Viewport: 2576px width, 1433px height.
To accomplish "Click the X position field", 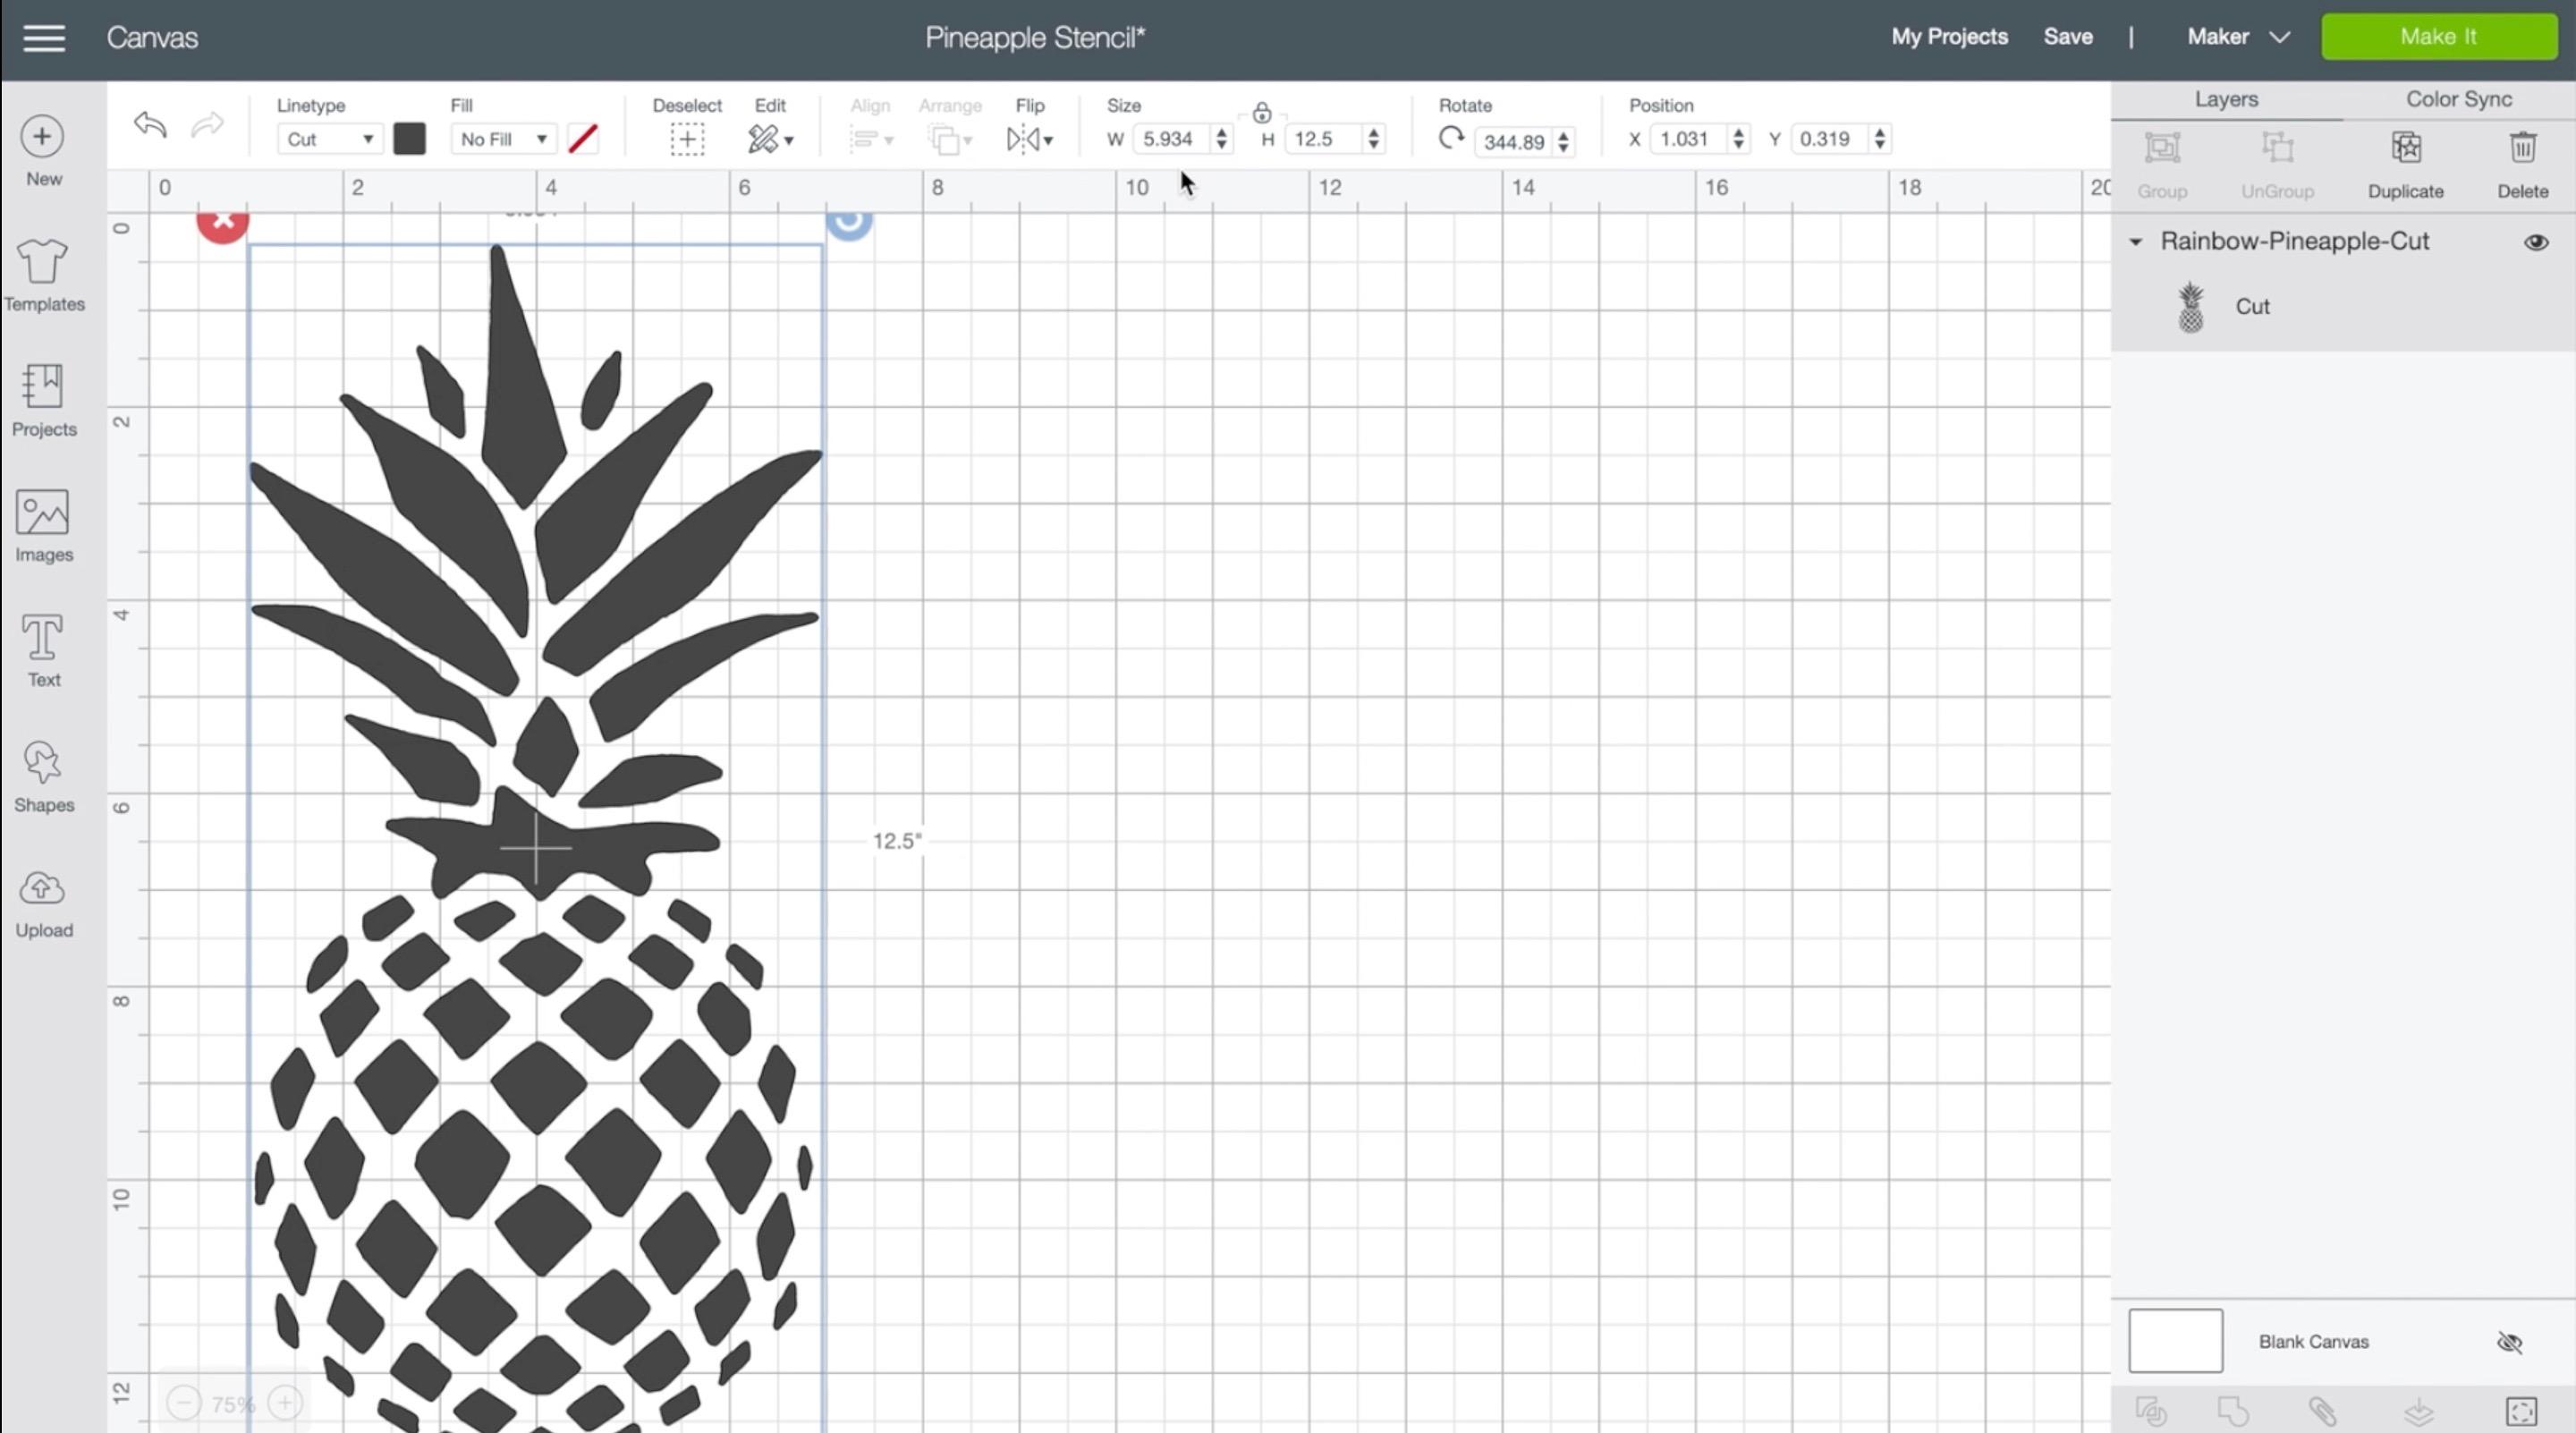I will point(1689,139).
